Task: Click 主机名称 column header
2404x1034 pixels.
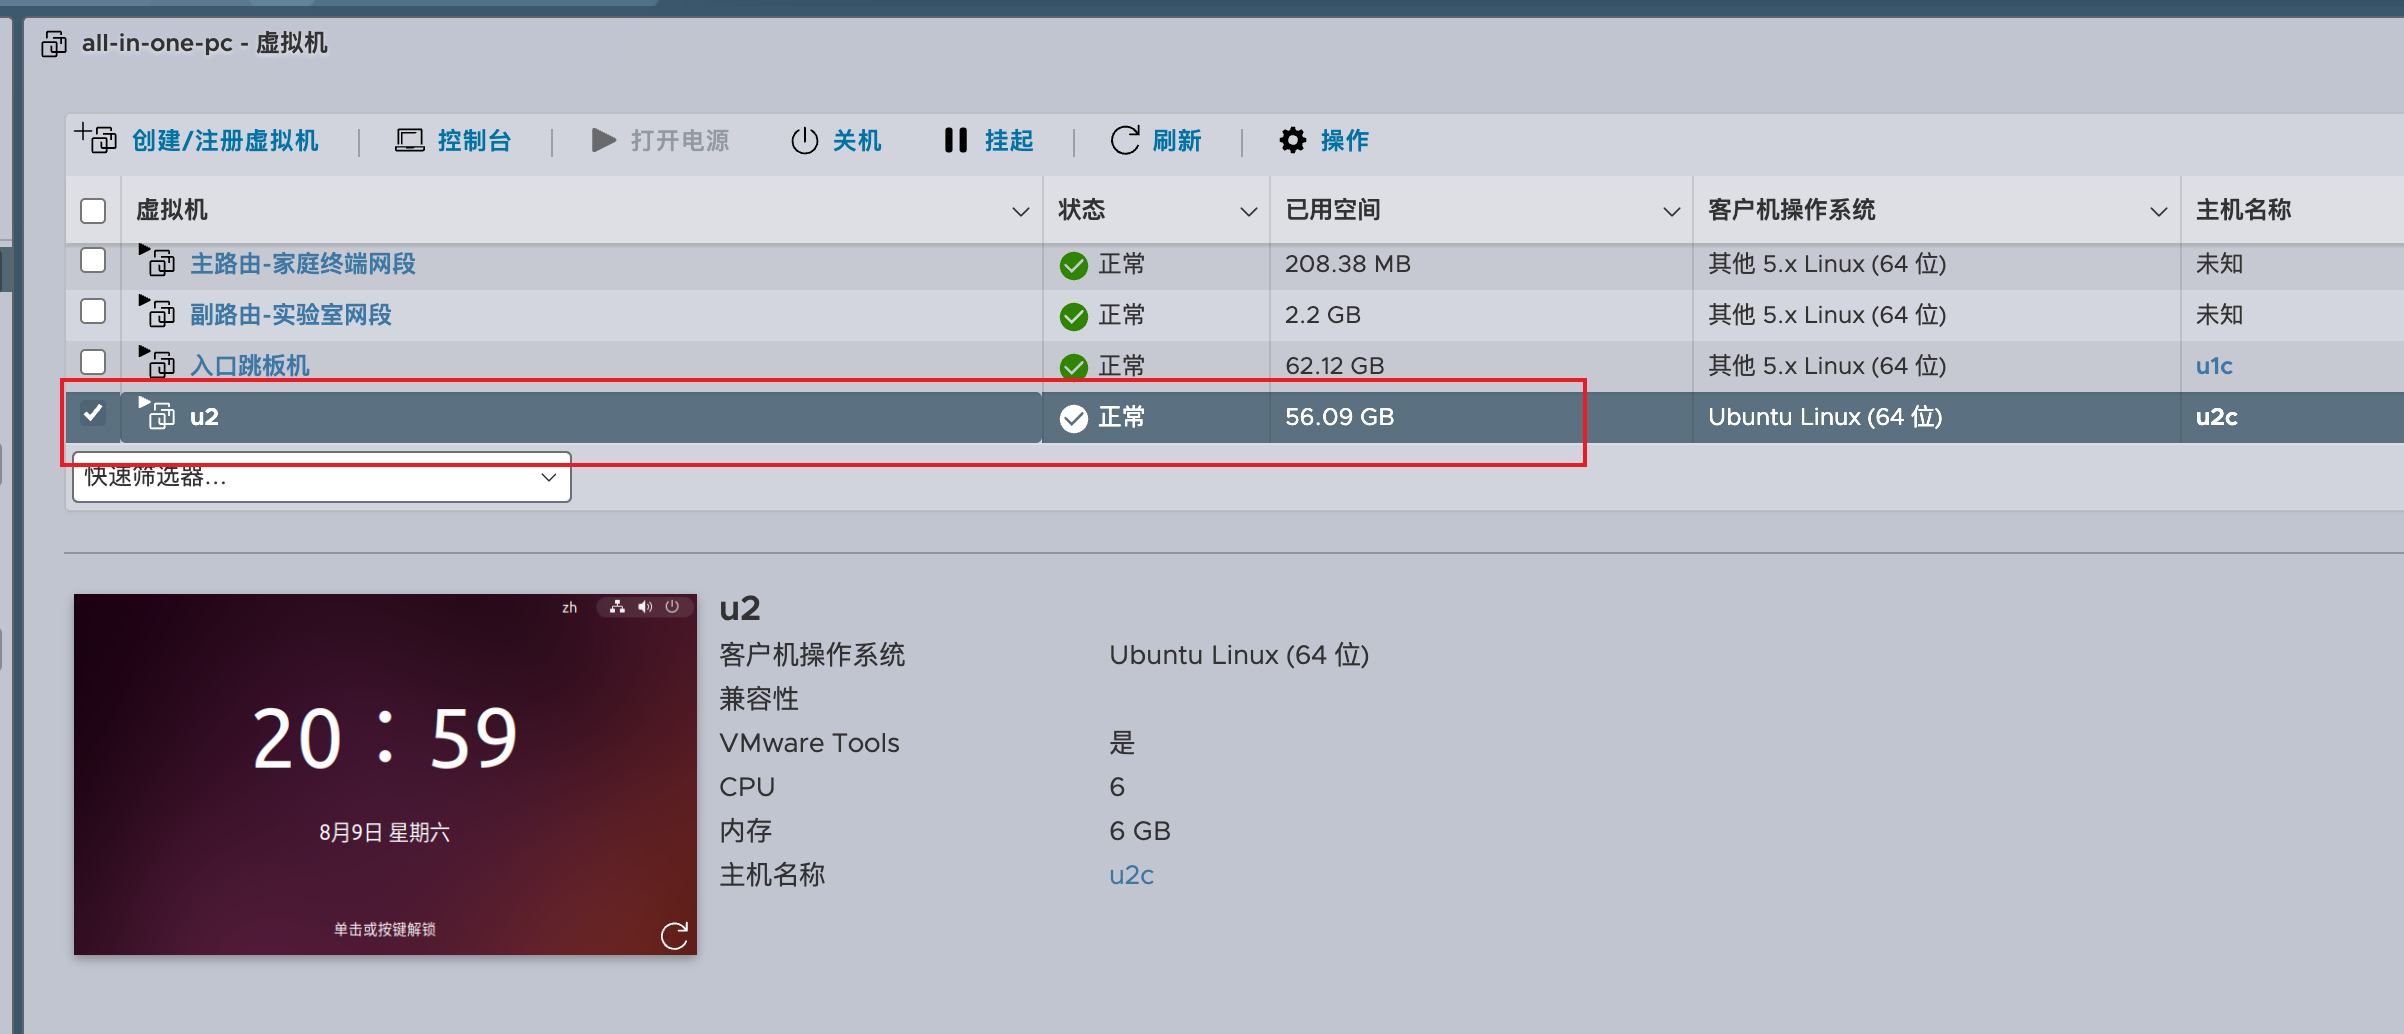Action: click(2243, 210)
